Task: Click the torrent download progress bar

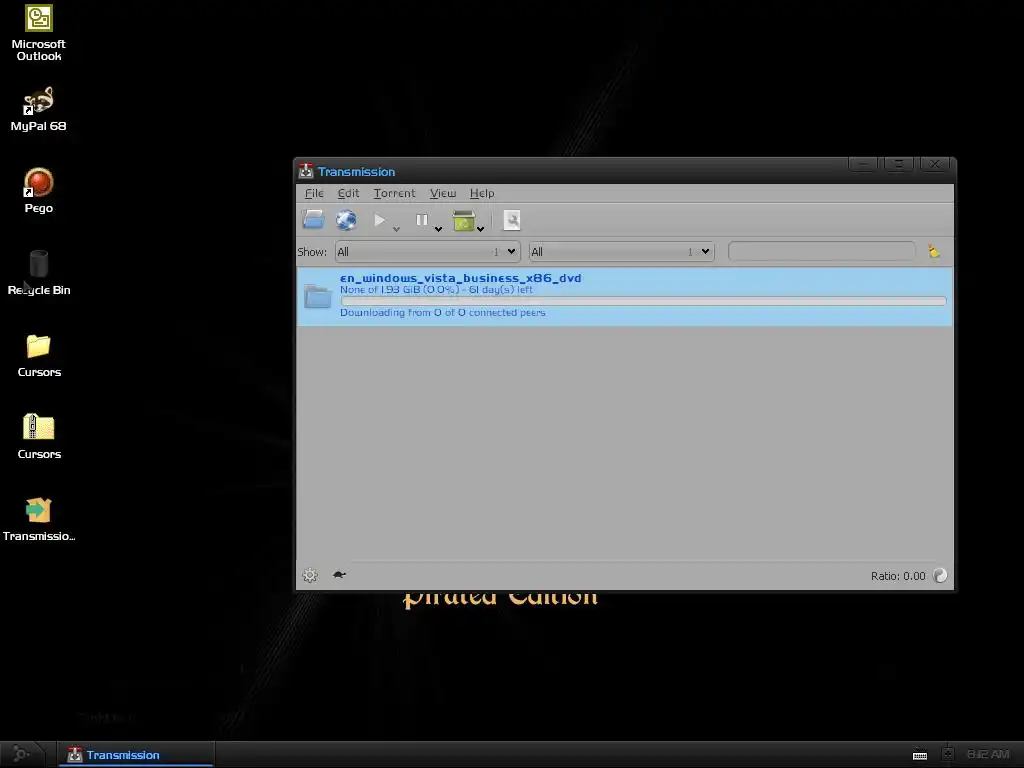Action: pos(643,301)
